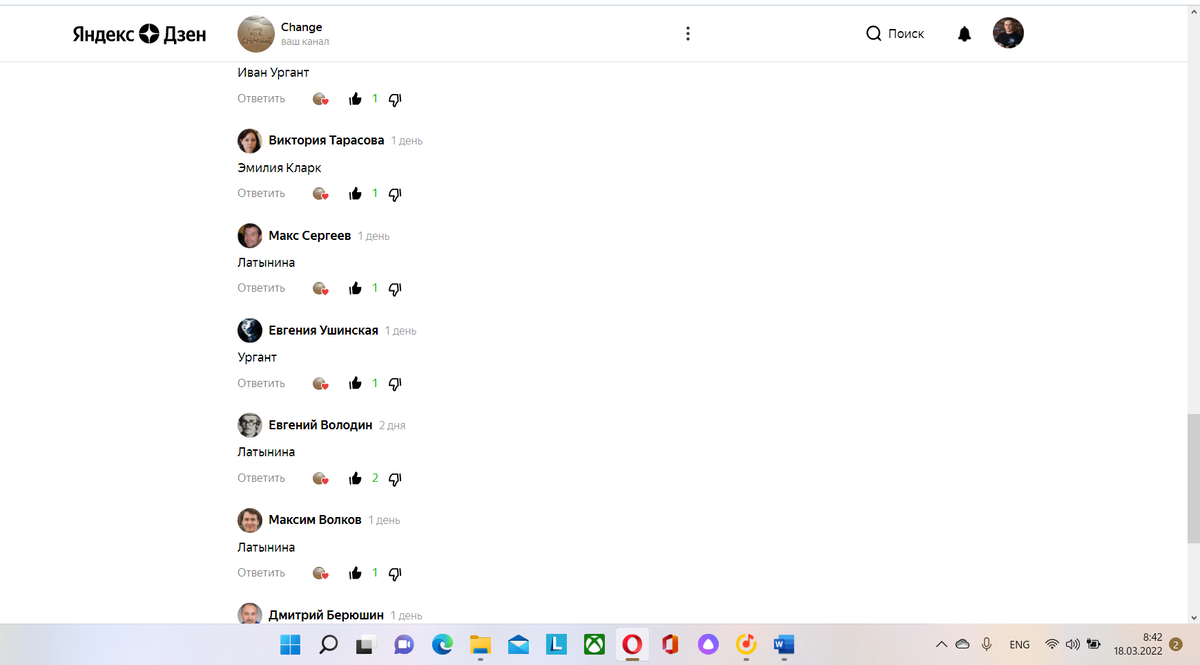
Task: Click author heart on Евгения Ушинская's comment
Action: 320,383
